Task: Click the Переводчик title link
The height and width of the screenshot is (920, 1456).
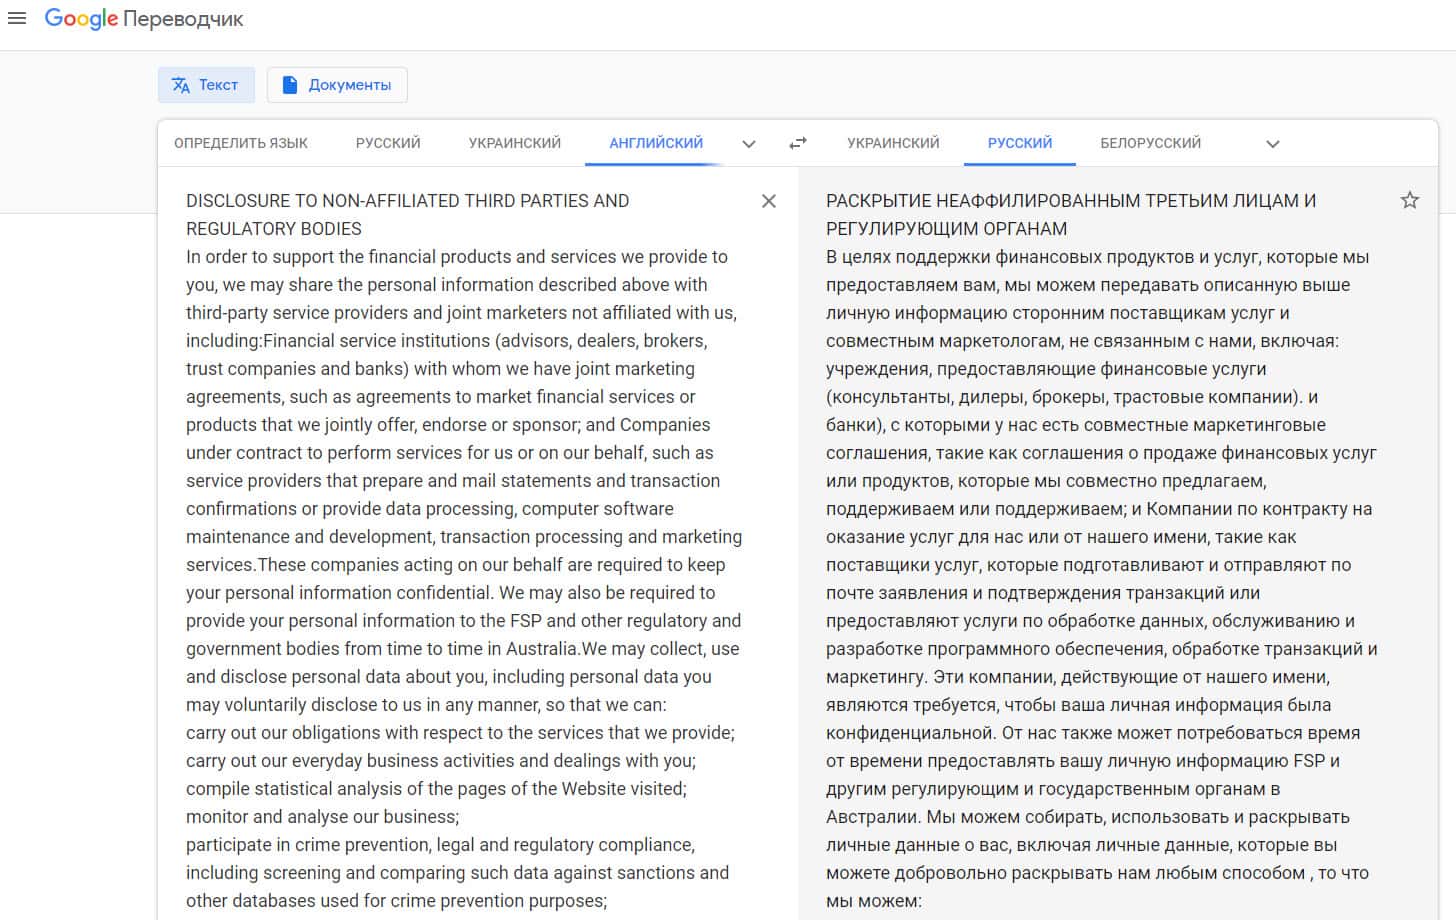Action: tap(183, 19)
